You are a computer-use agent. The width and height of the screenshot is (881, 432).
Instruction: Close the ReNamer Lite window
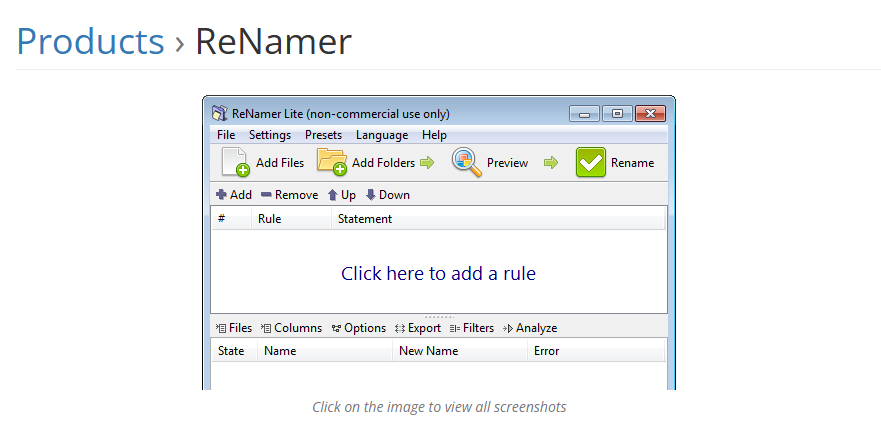tap(650, 113)
